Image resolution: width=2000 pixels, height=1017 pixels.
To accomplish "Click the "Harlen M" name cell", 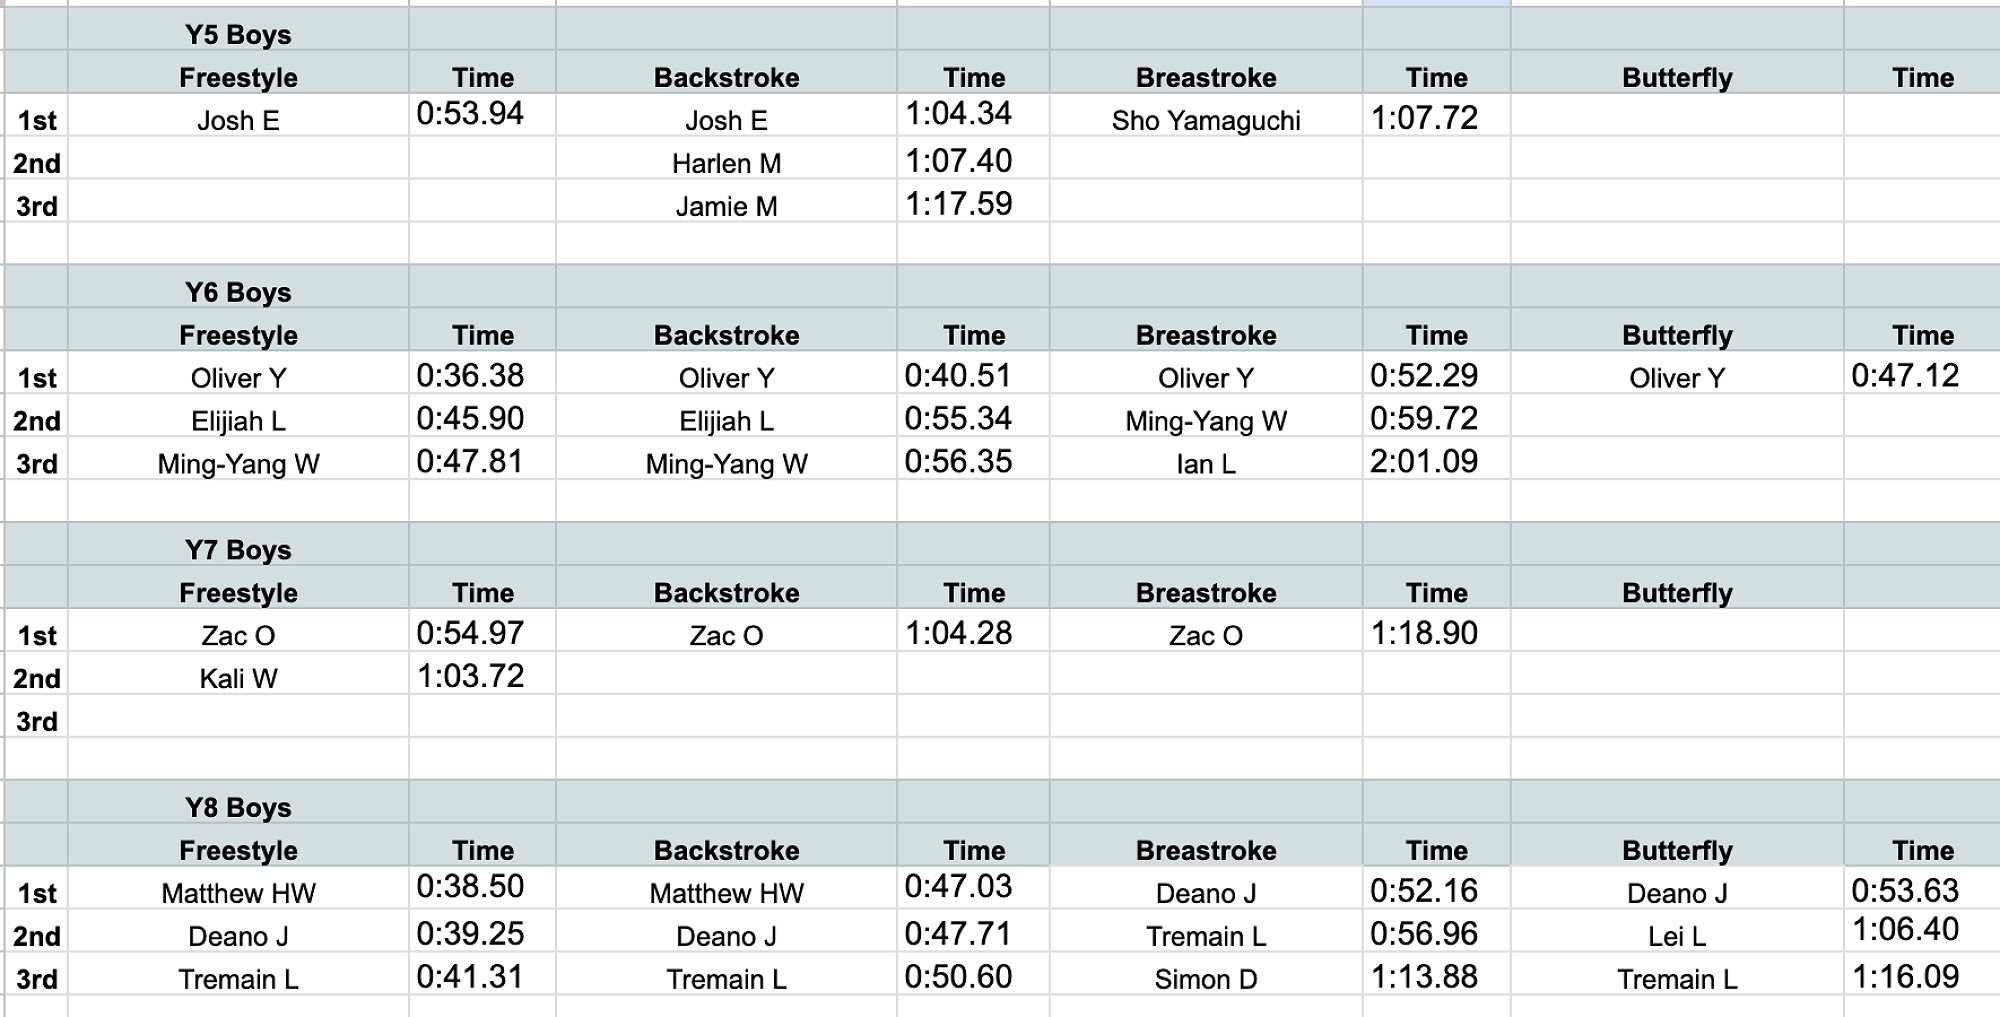I will point(726,163).
